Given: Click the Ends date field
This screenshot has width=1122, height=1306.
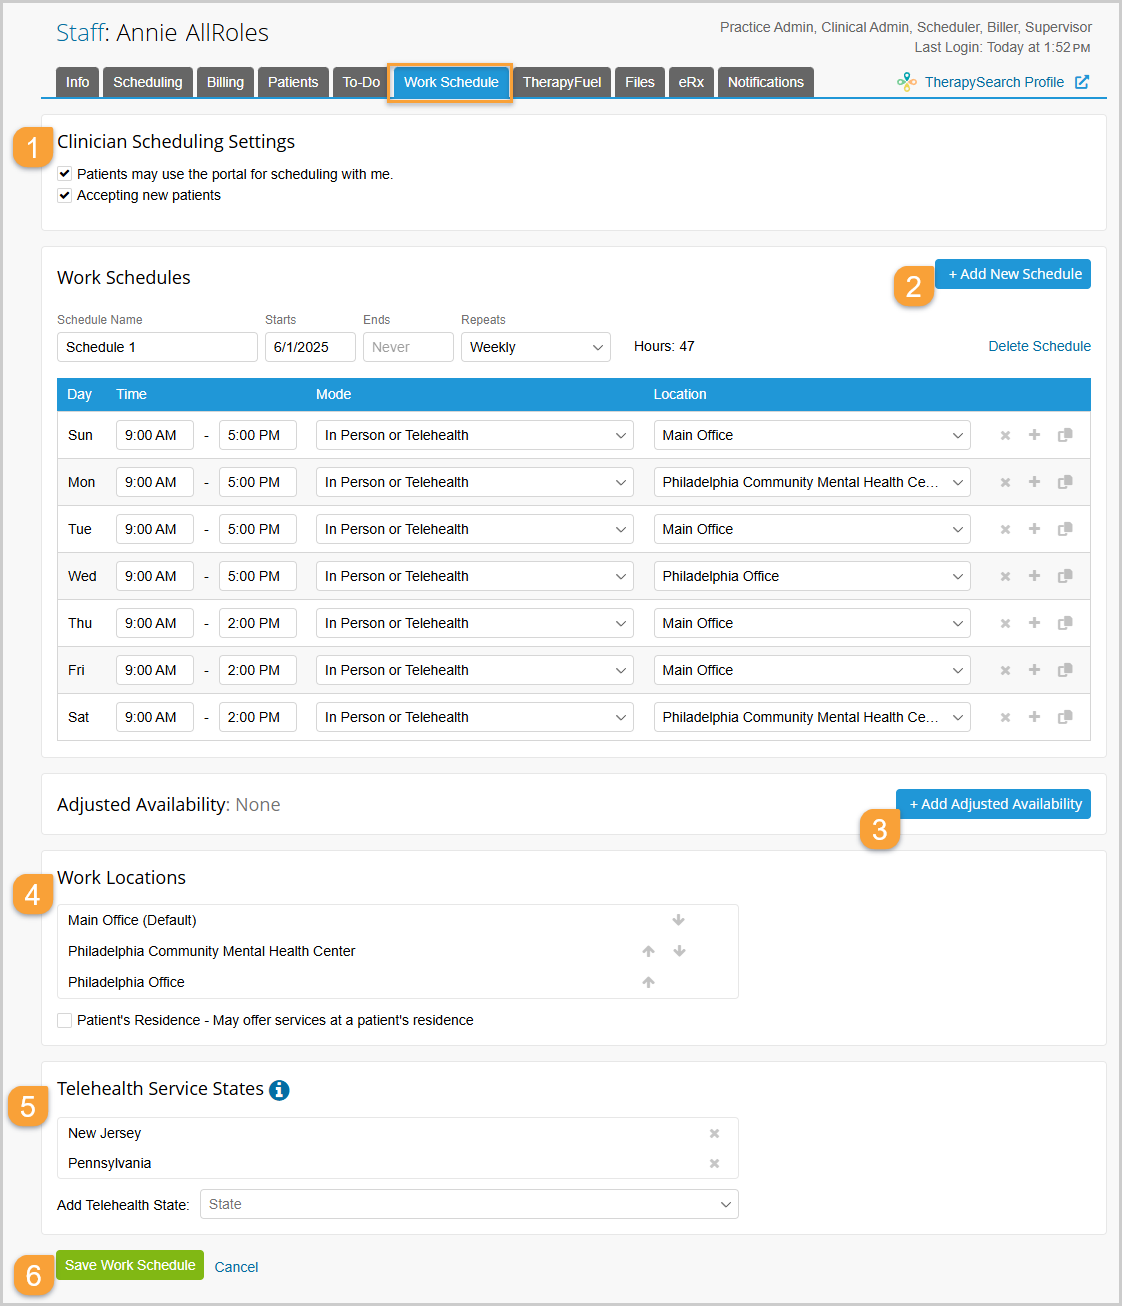Looking at the screenshot, I should (x=408, y=347).
